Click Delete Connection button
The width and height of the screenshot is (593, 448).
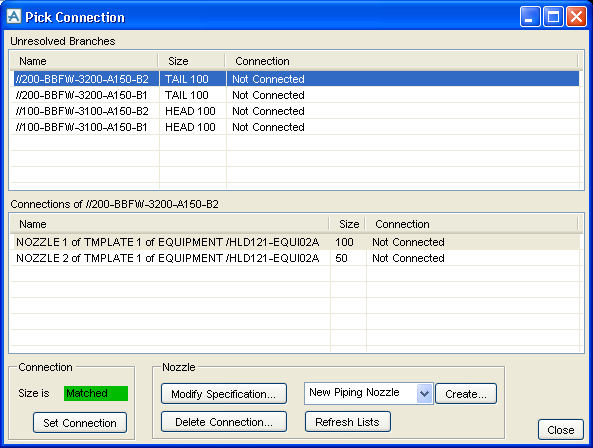[x=224, y=422]
